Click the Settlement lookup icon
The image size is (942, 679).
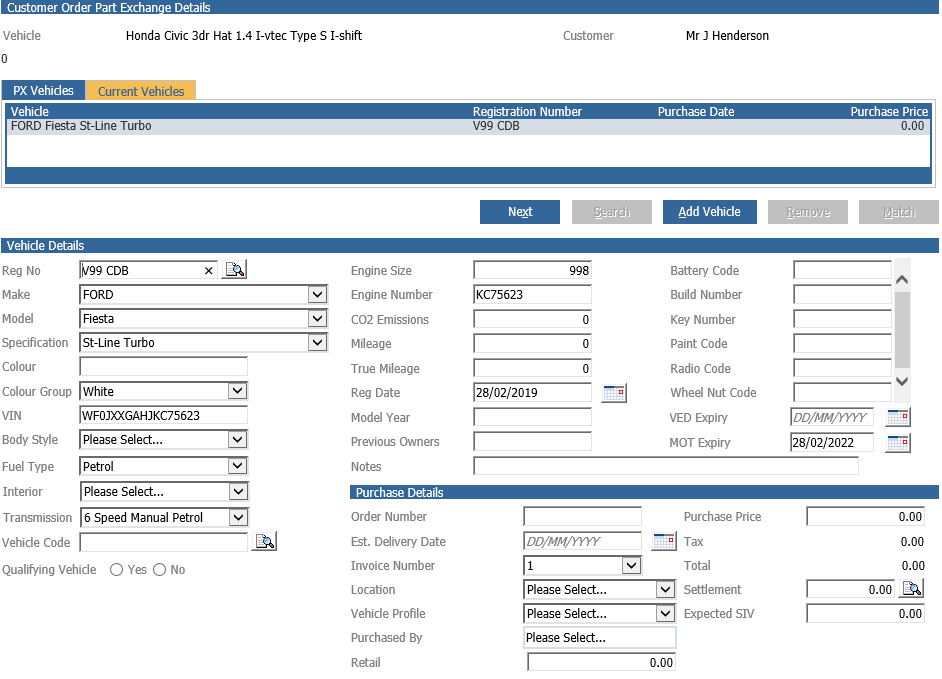911,589
